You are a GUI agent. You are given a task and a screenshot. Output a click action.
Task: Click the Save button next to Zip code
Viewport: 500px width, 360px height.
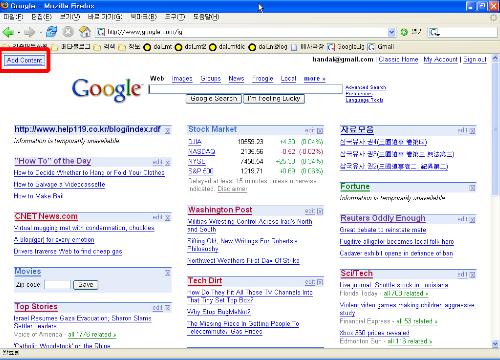[86, 285]
